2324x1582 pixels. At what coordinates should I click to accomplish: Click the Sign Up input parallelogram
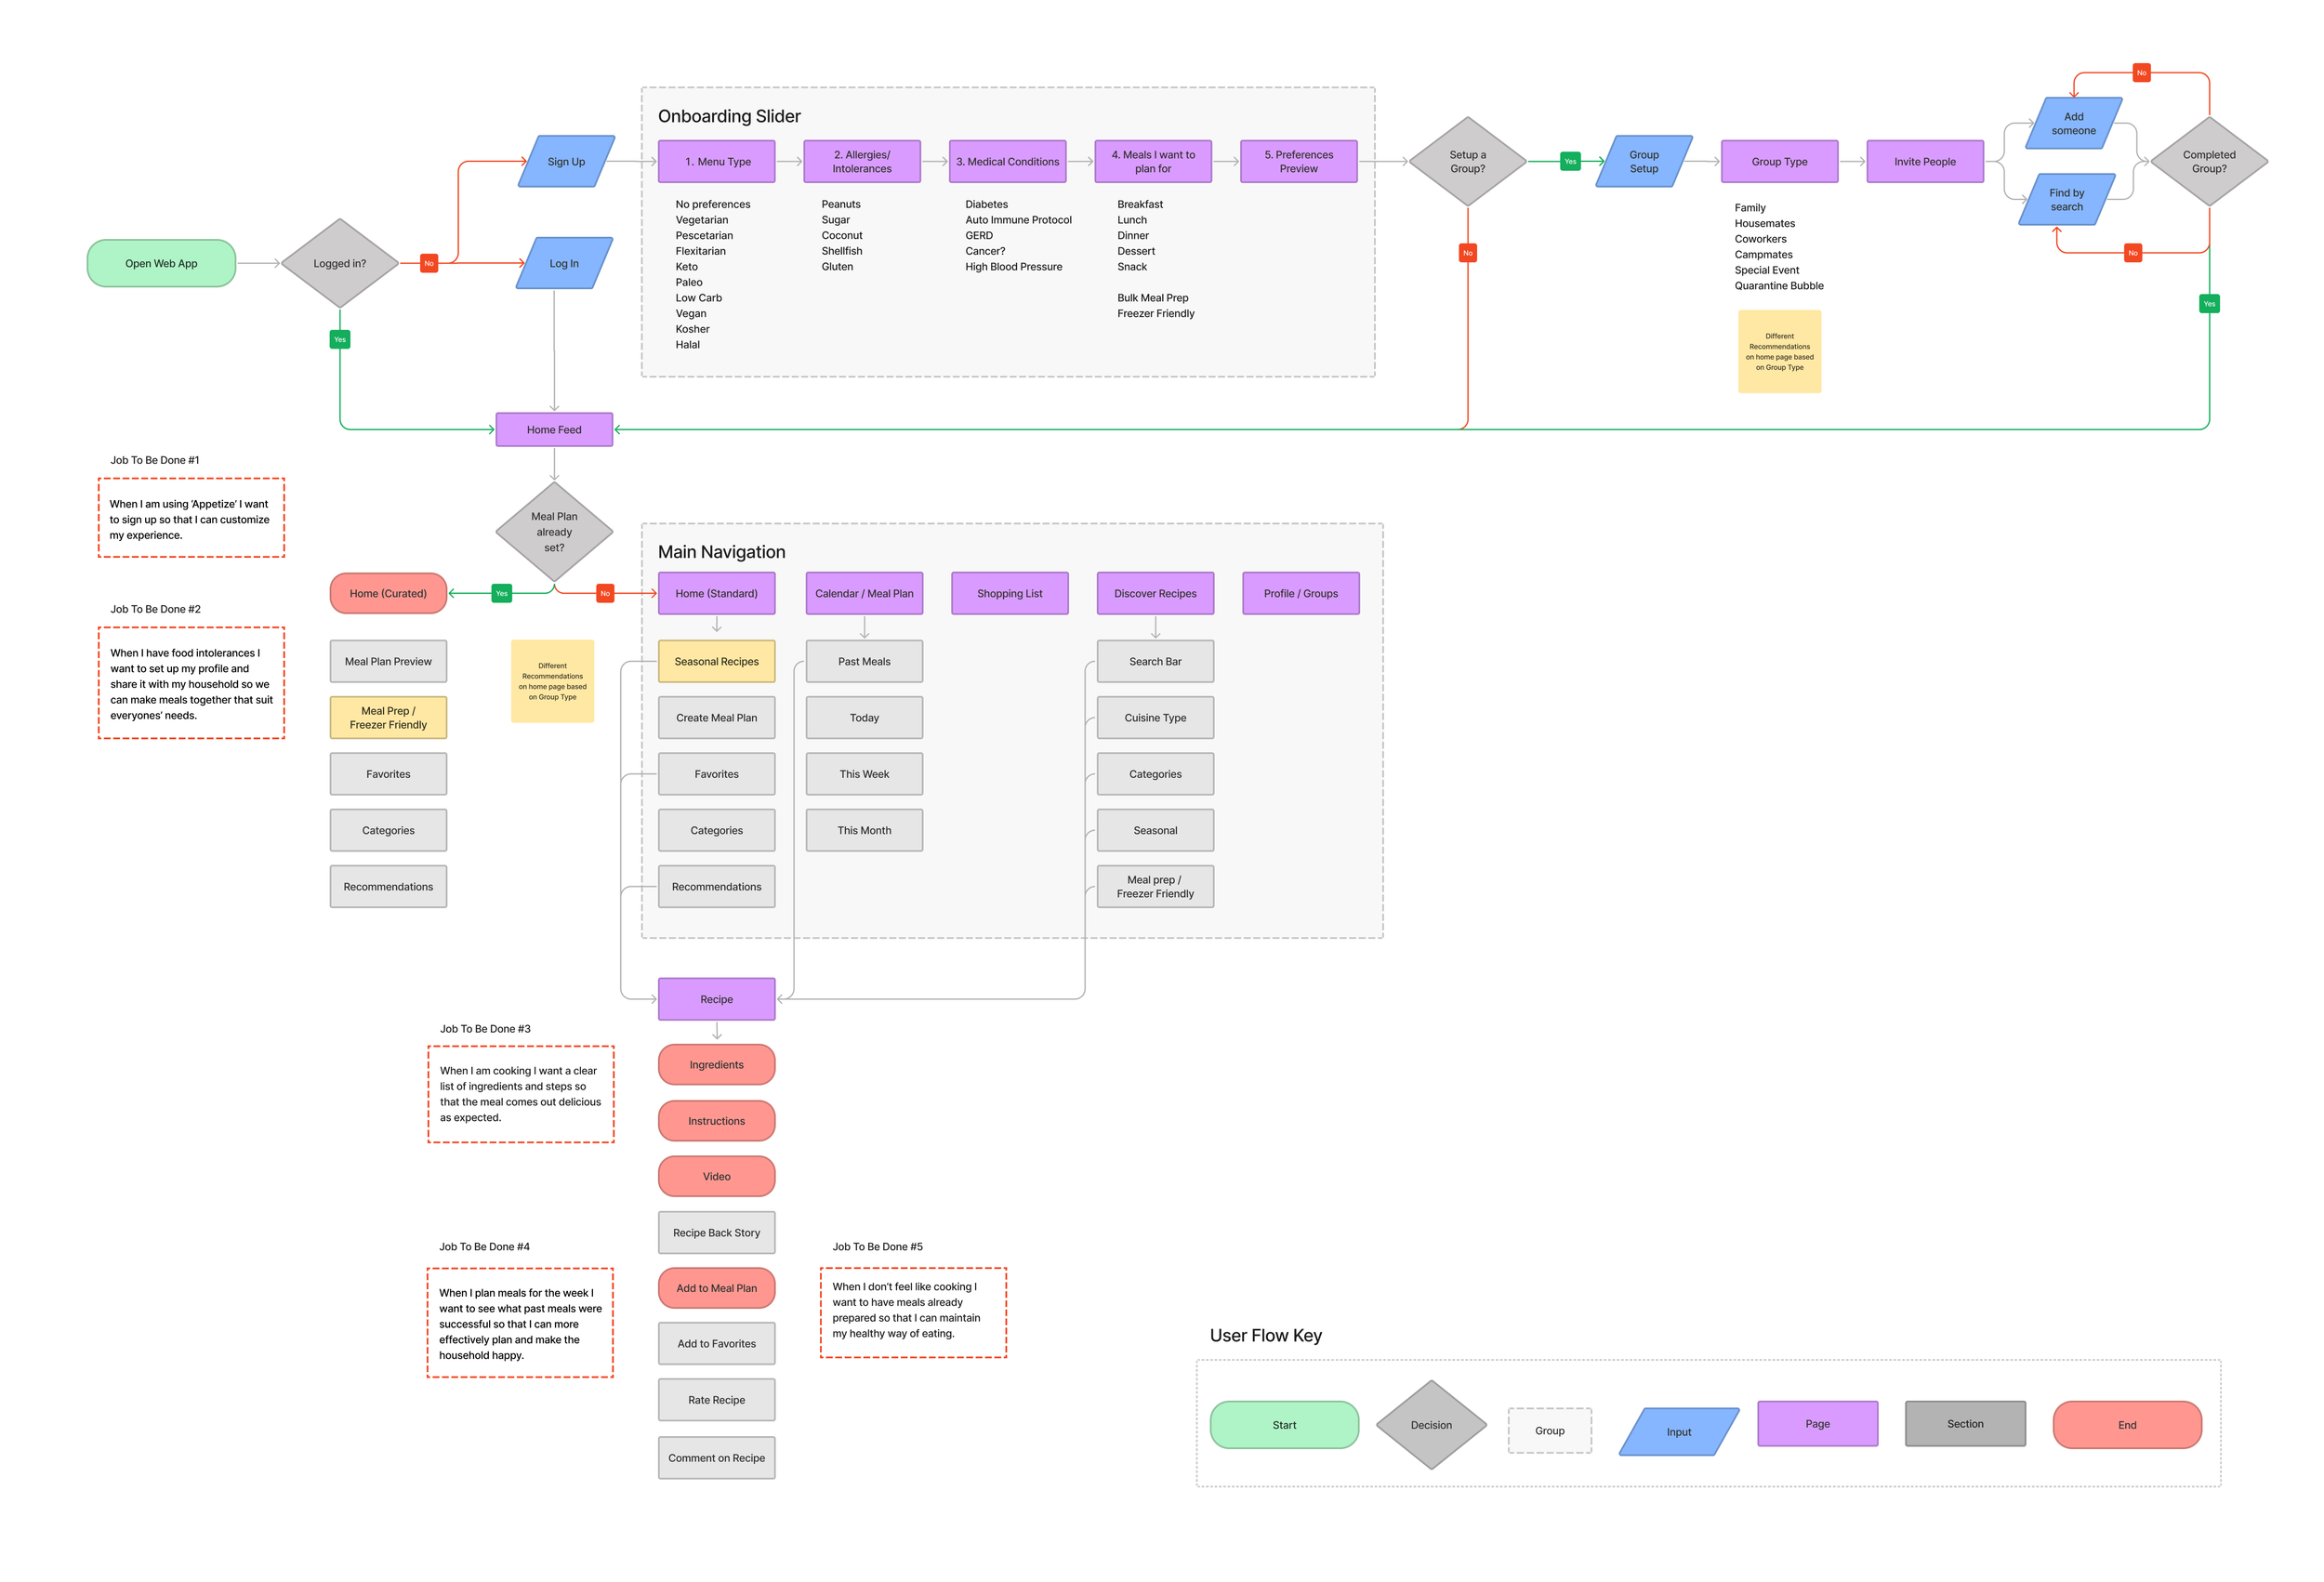(566, 161)
